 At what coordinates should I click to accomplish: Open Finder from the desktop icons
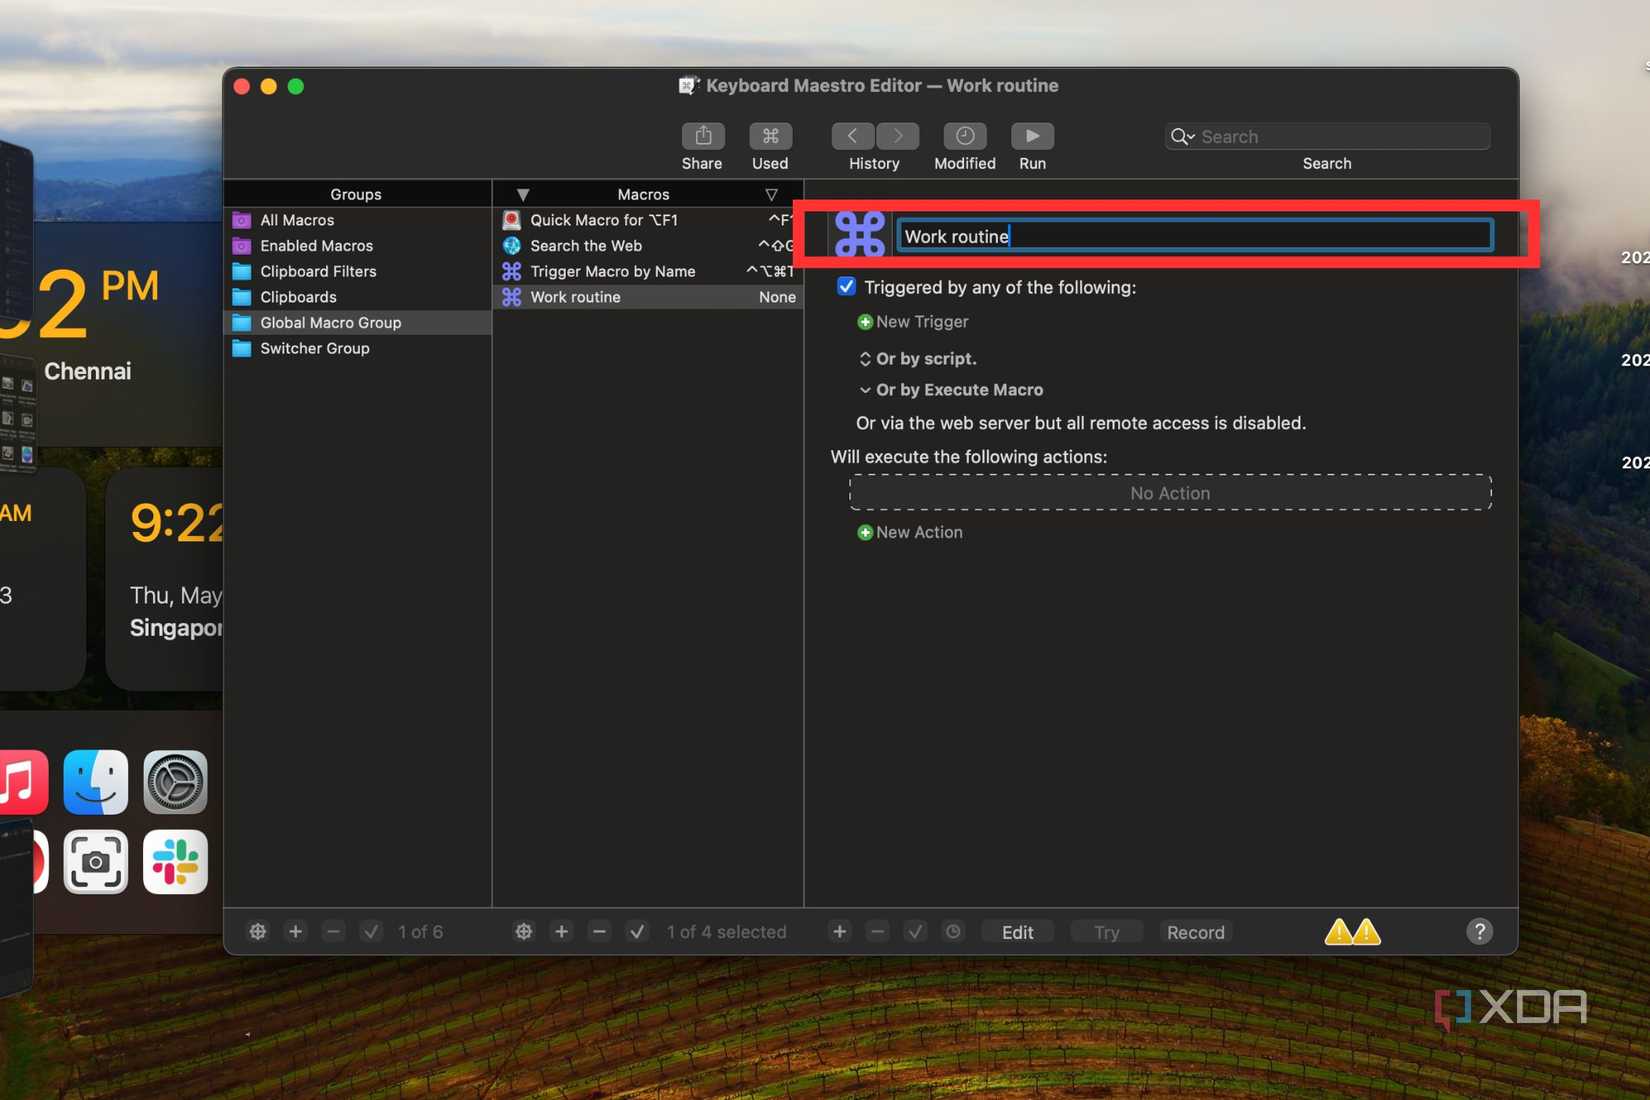(96, 782)
